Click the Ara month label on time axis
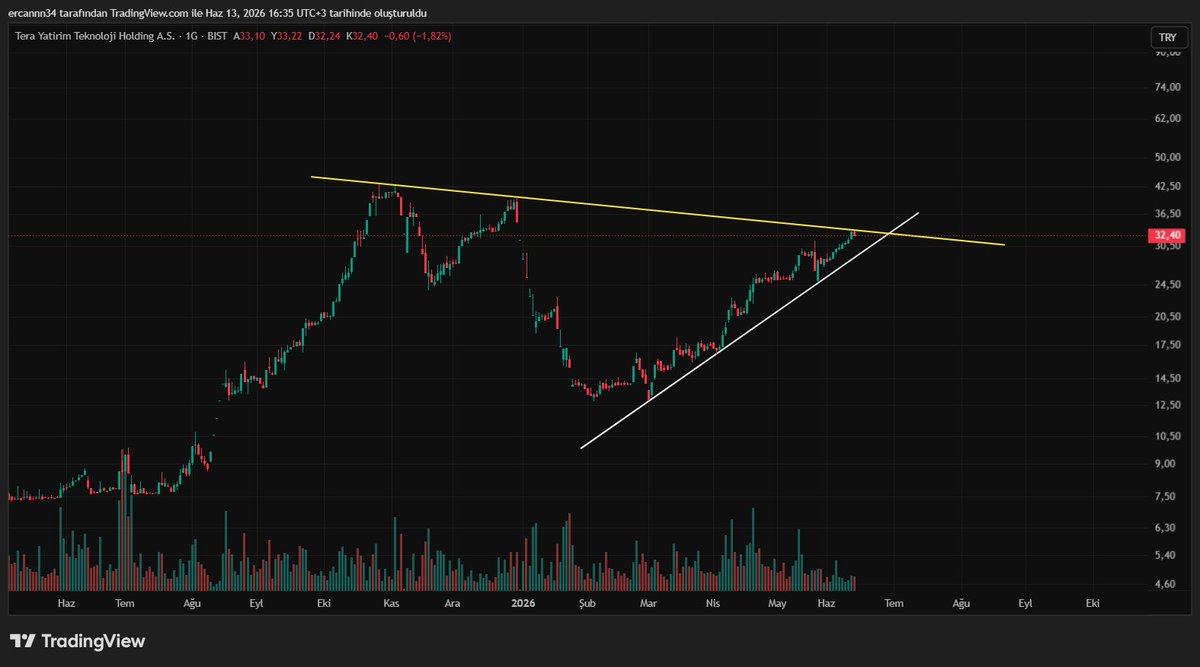Image resolution: width=1200 pixels, height=667 pixels. click(452, 603)
